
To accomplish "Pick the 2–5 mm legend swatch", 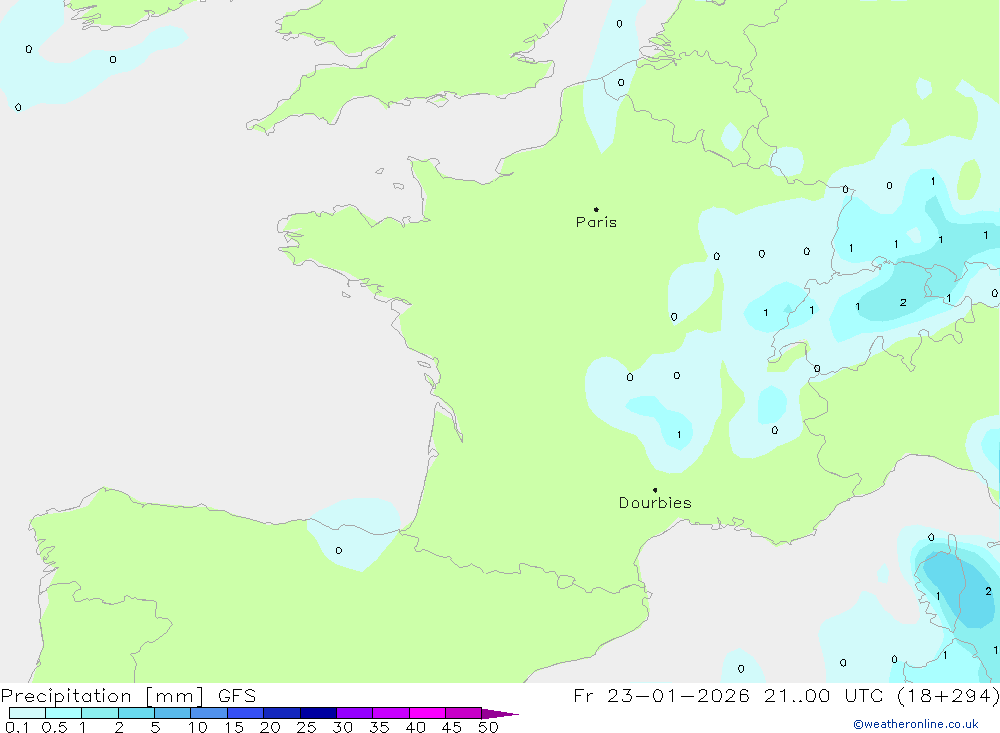I will click(136, 713).
